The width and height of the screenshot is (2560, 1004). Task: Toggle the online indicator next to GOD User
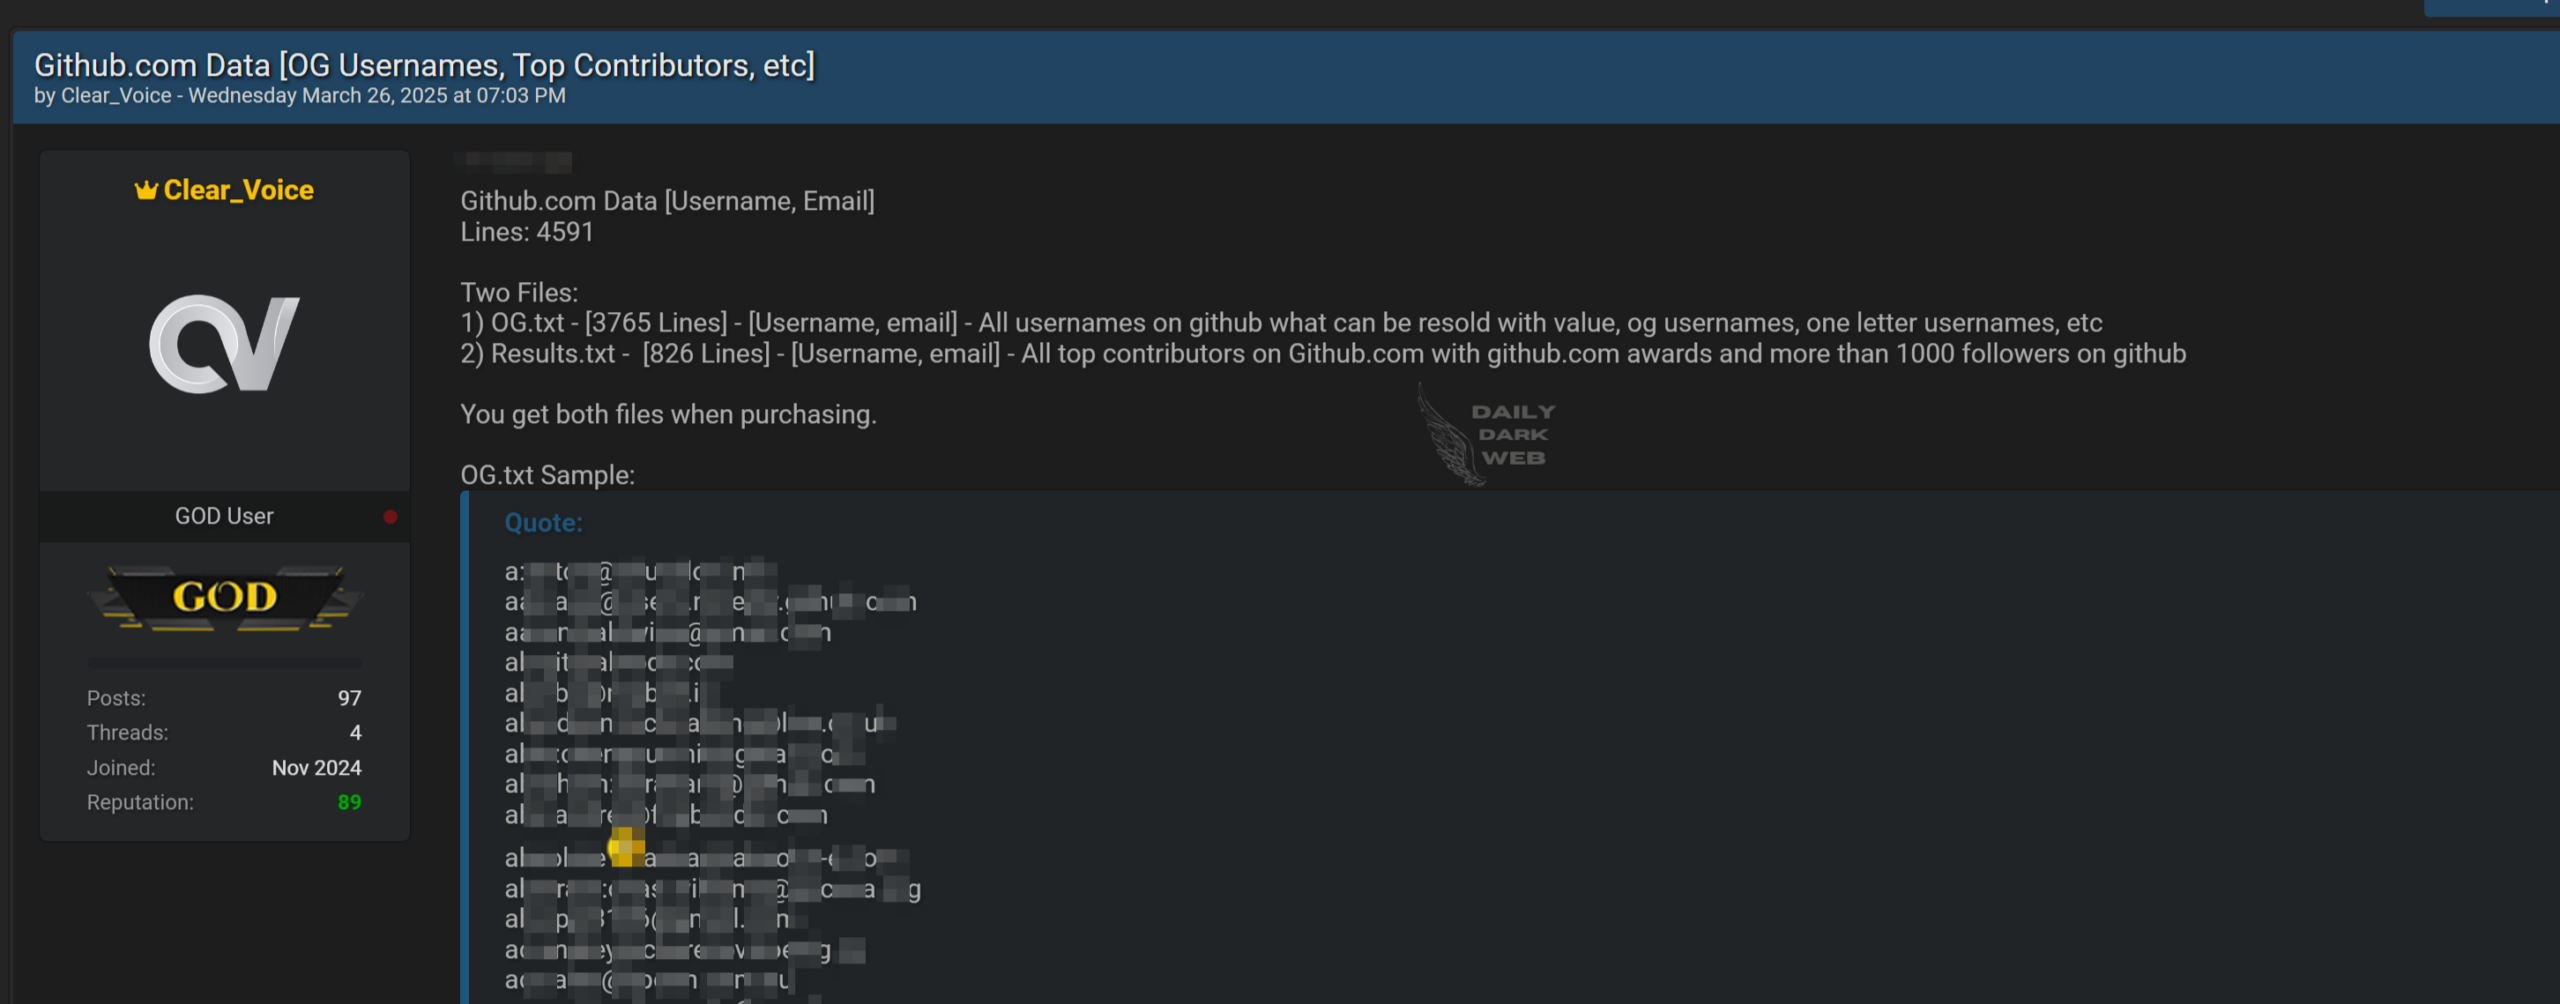point(390,516)
